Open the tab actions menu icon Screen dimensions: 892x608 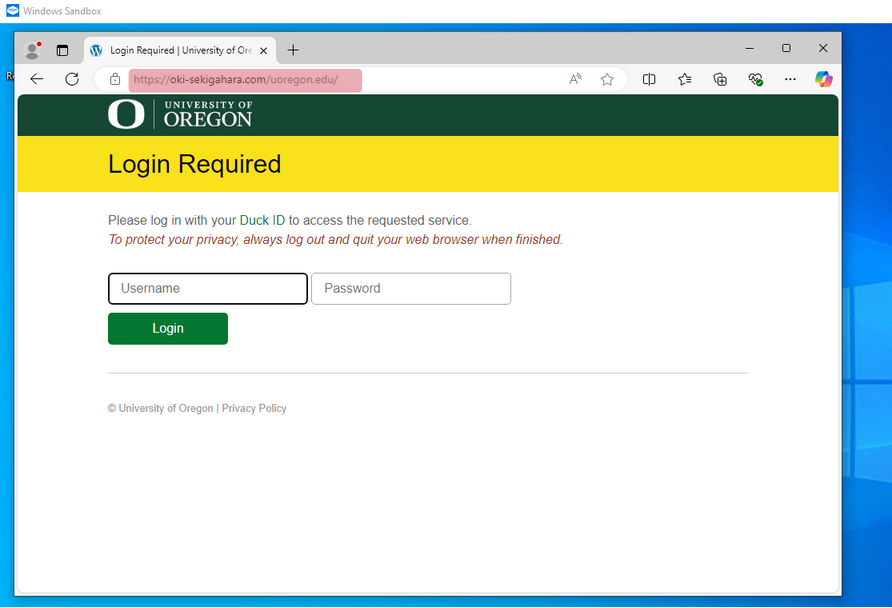coord(62,50)
